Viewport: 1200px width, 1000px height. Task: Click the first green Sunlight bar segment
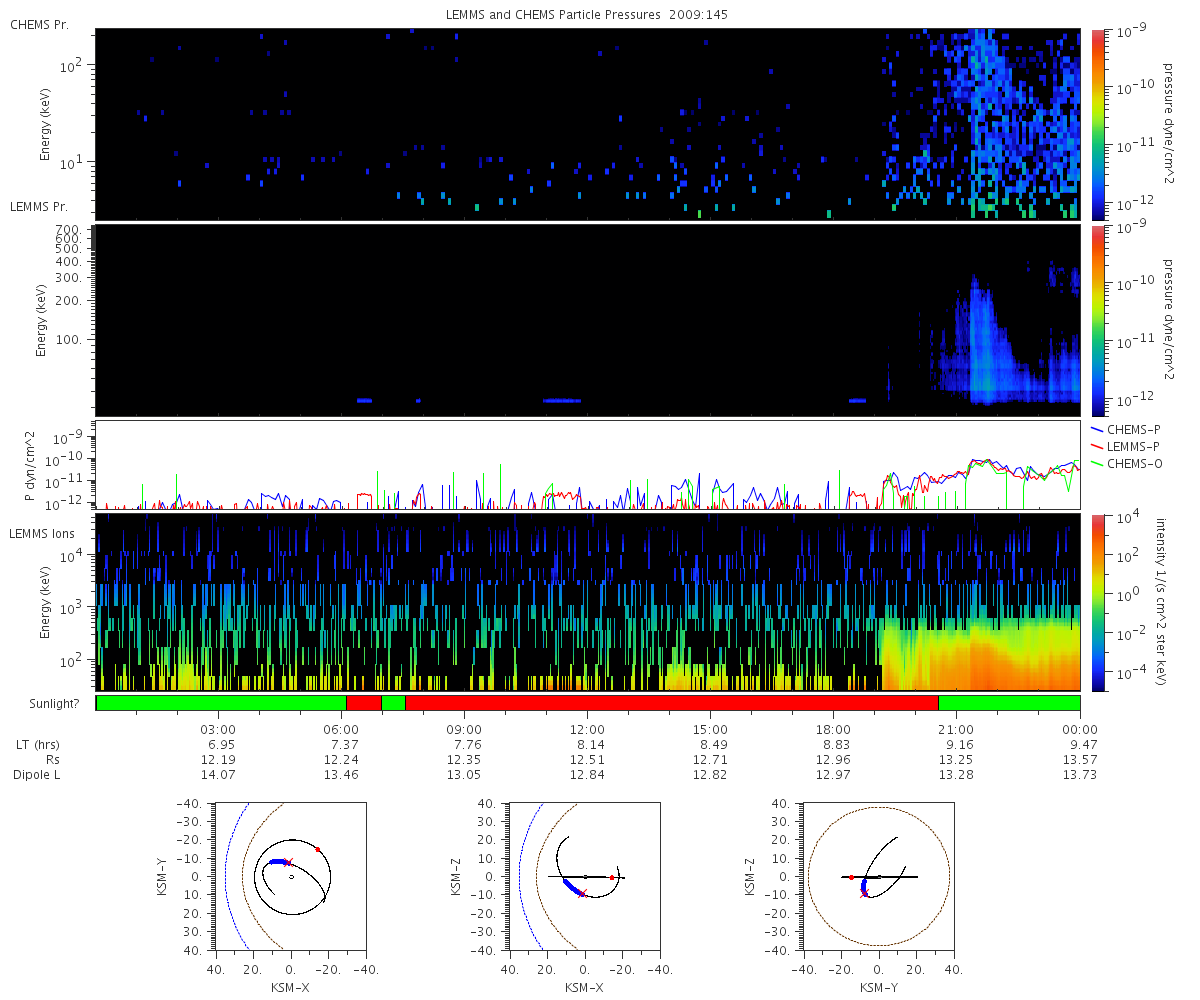pos(221,703)
